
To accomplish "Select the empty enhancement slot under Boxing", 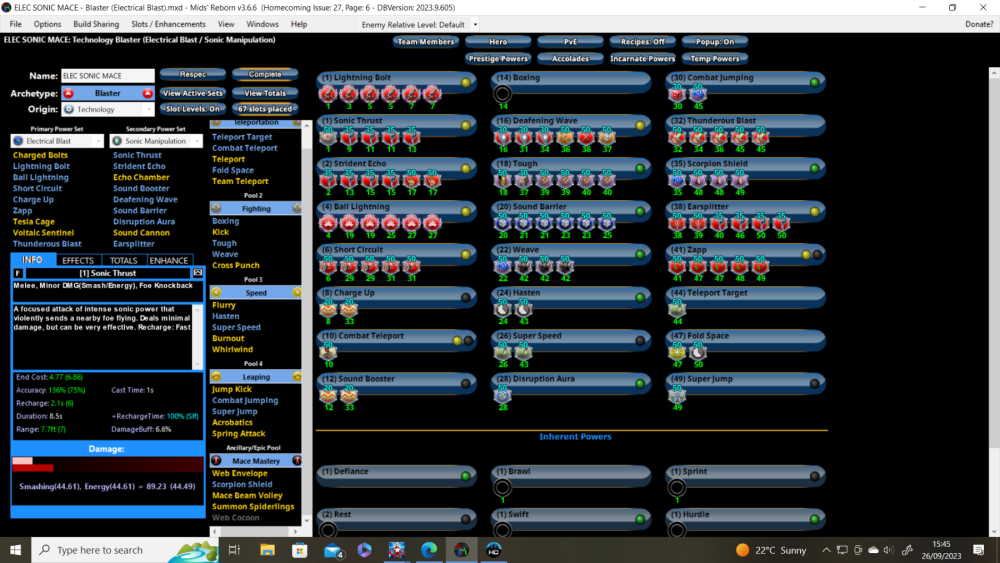I will click(x=503, y=93).
